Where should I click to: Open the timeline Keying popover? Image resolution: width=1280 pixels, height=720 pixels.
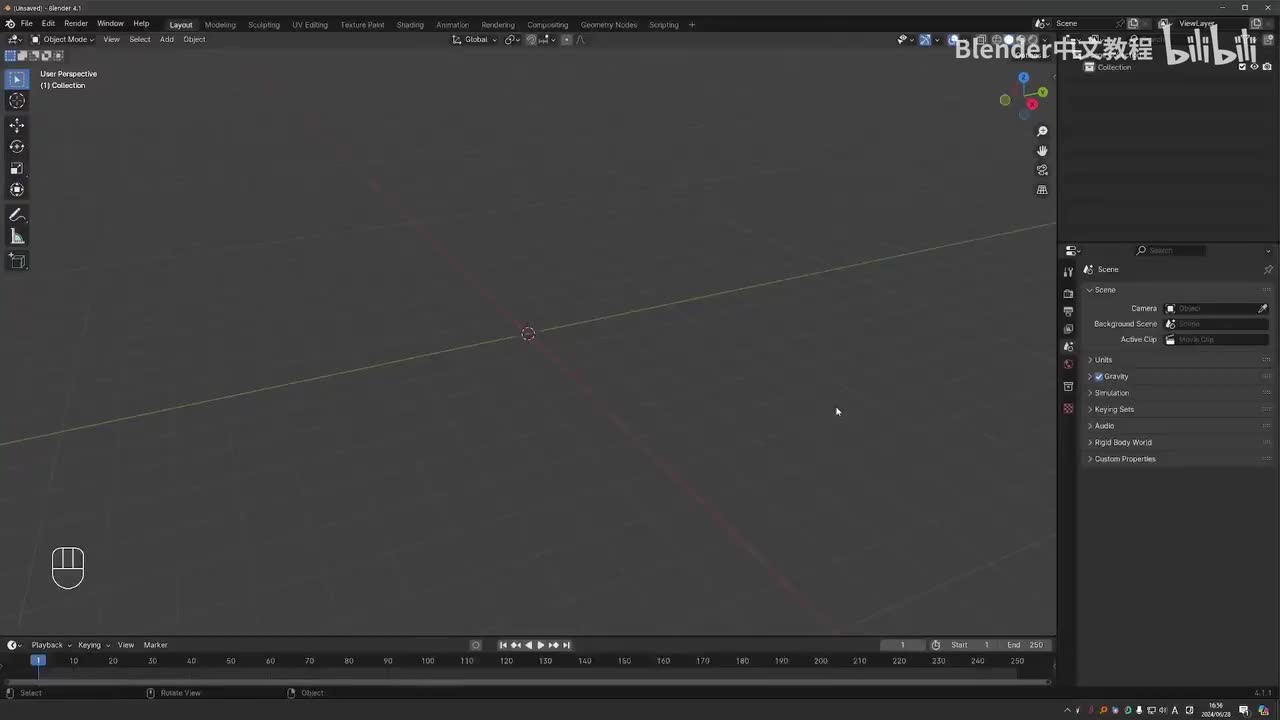(93, 645)
